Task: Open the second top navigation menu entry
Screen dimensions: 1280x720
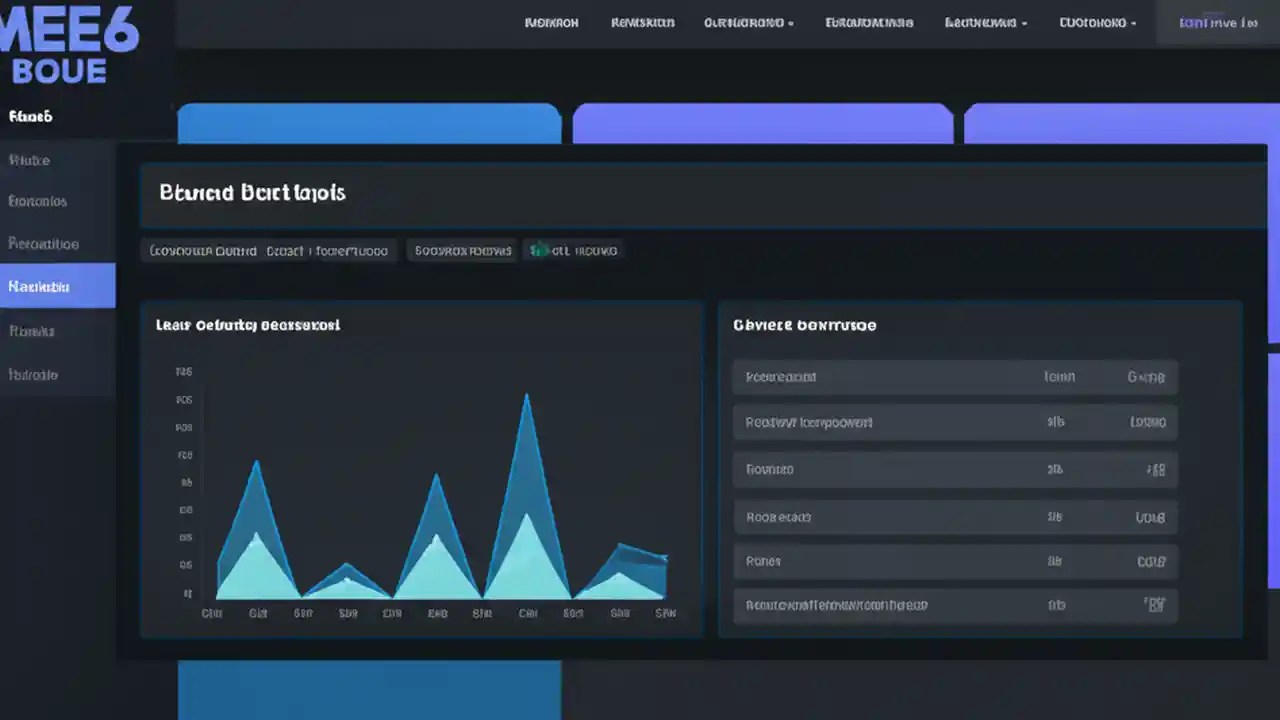Action: 642,22
